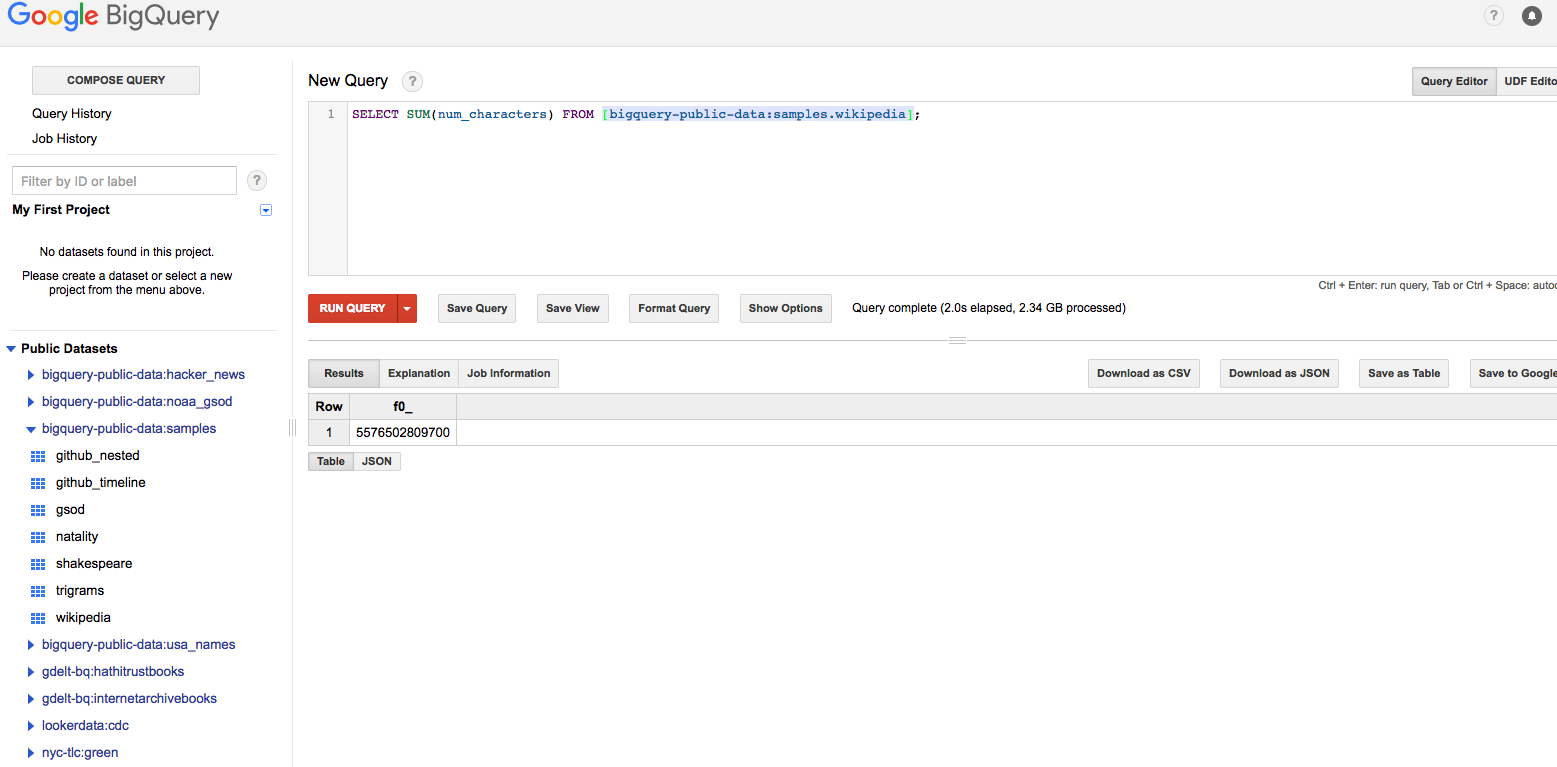Click inside the SQL query editor text

click(636, 115)
